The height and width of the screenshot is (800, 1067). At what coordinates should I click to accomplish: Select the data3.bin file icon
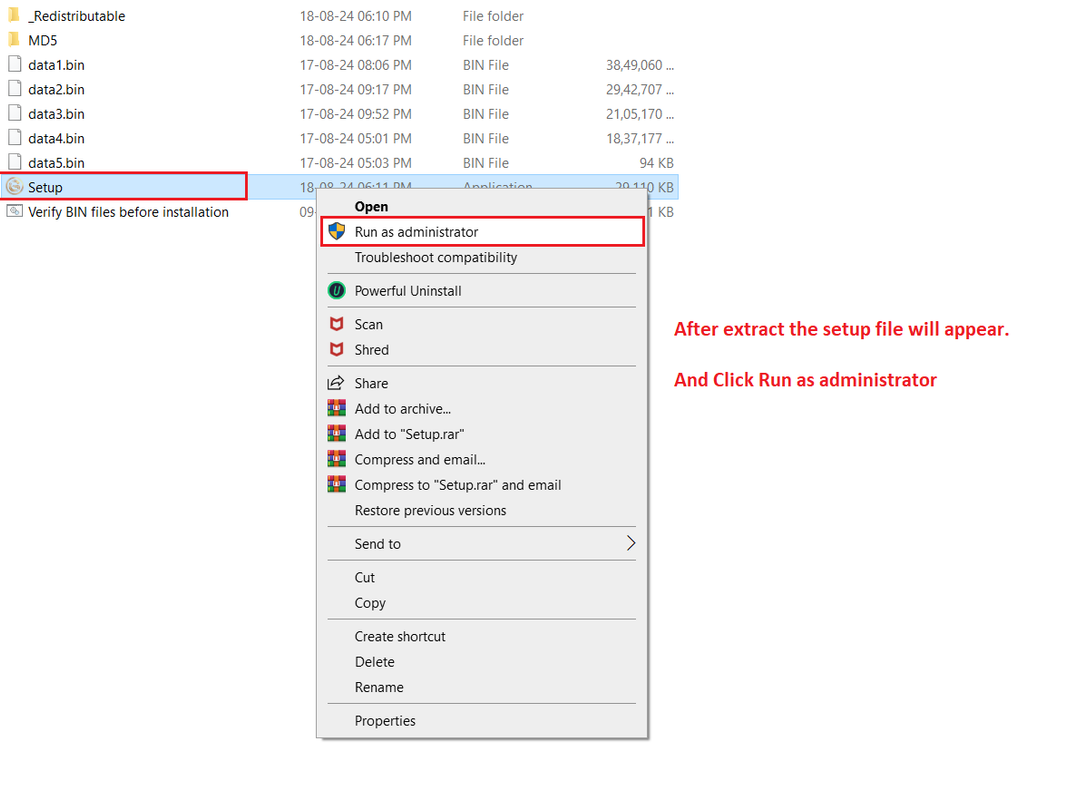(x=14, y=113)
